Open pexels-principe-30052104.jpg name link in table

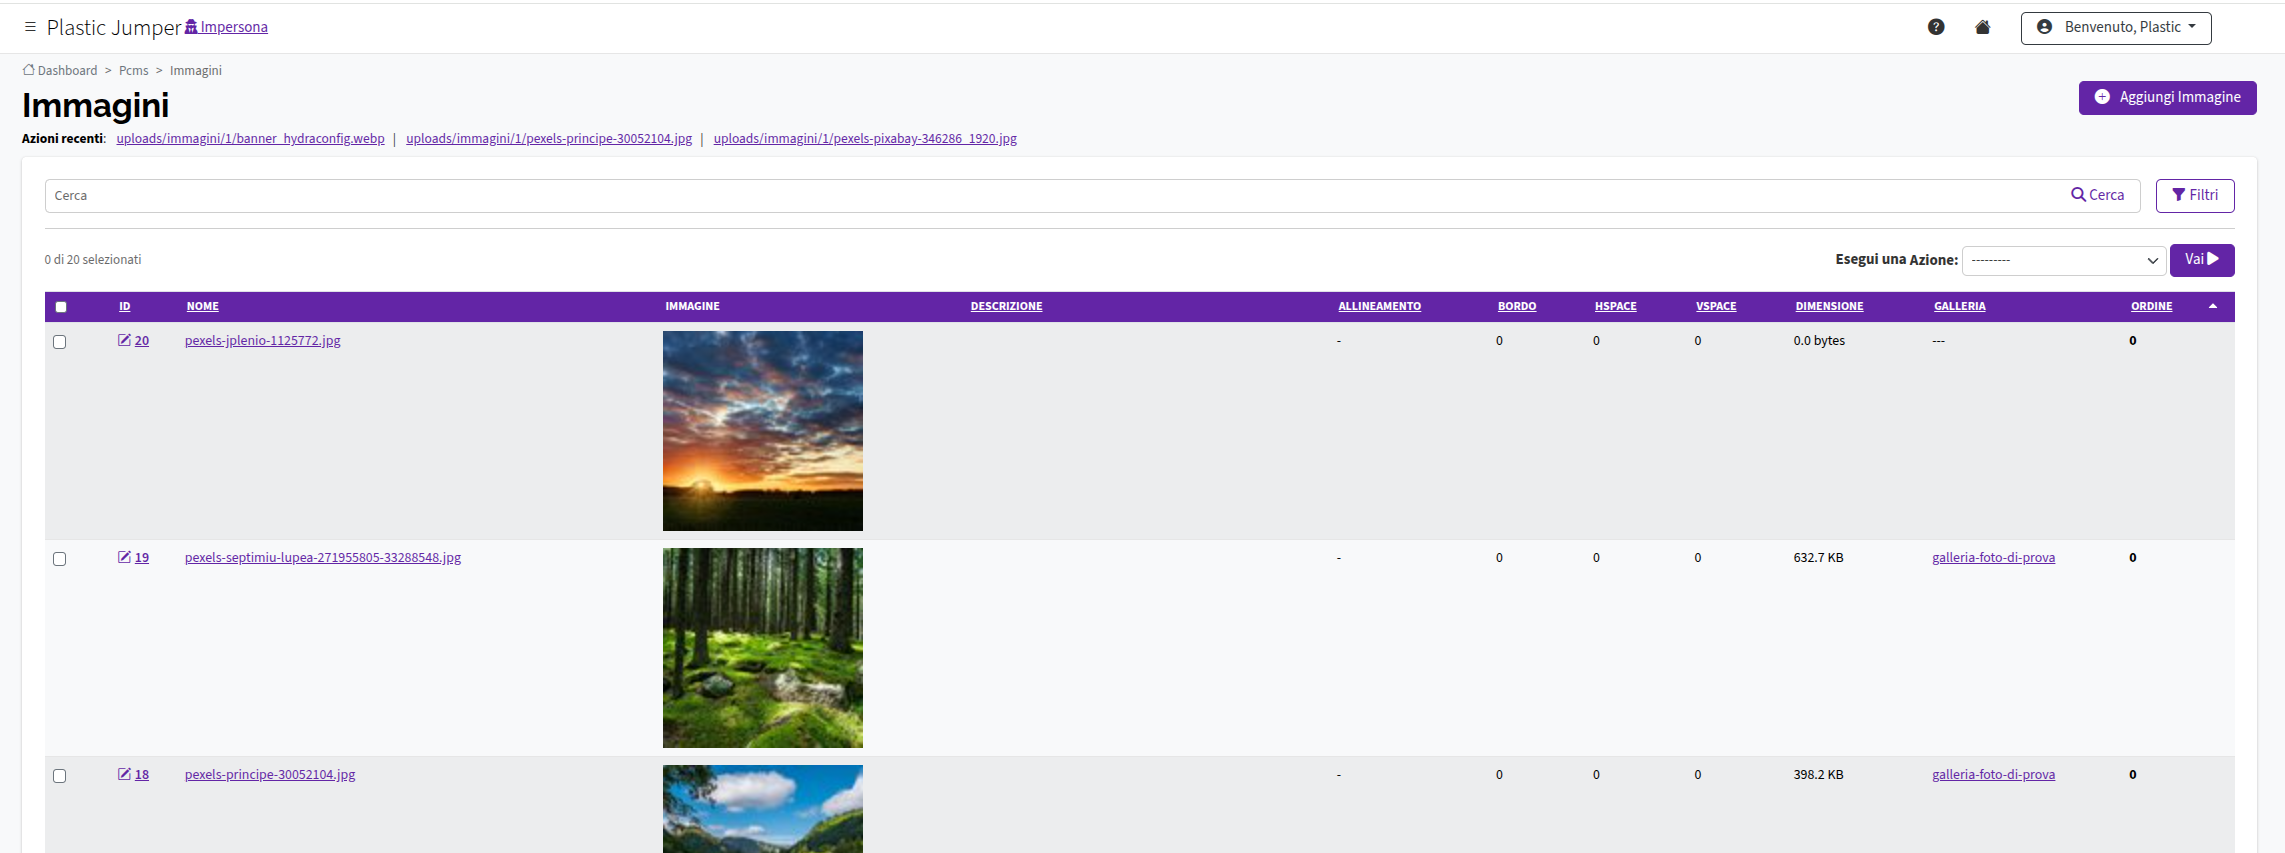click(x=270, y=775)
